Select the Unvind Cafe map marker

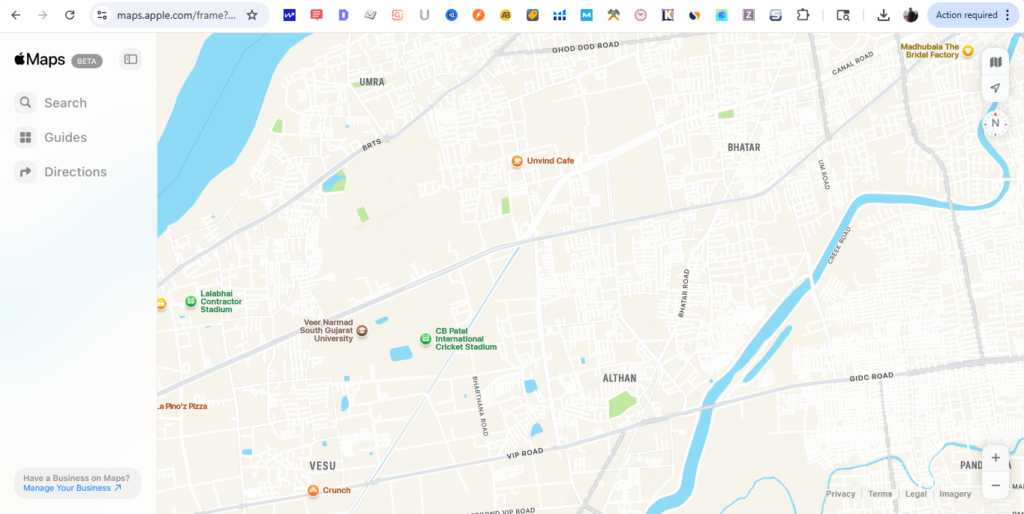tap(517, 161)
